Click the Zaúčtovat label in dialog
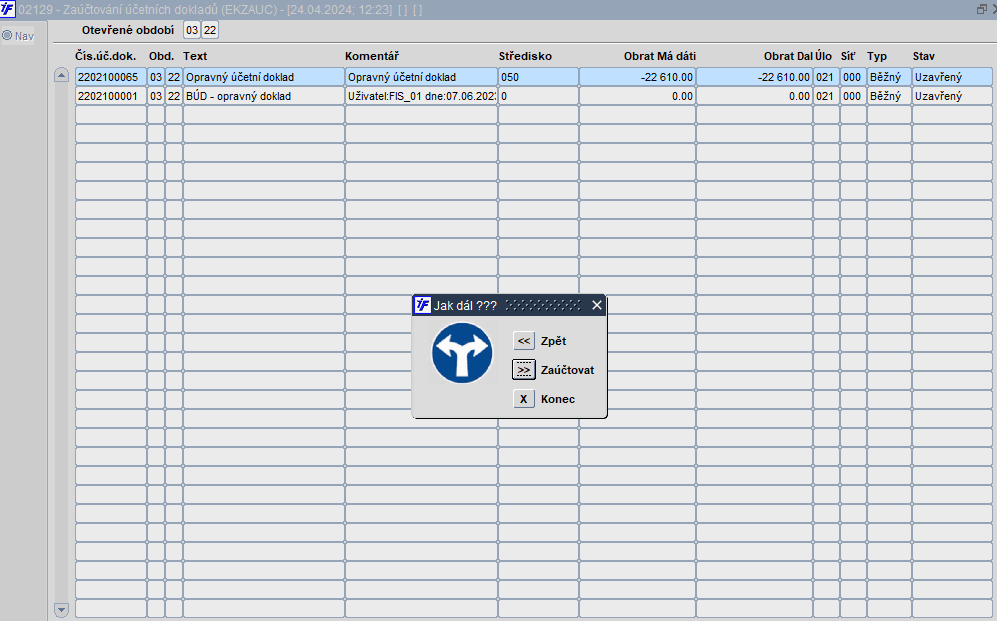Viewport: 997px width, 621px height. (x=567, y=370)
